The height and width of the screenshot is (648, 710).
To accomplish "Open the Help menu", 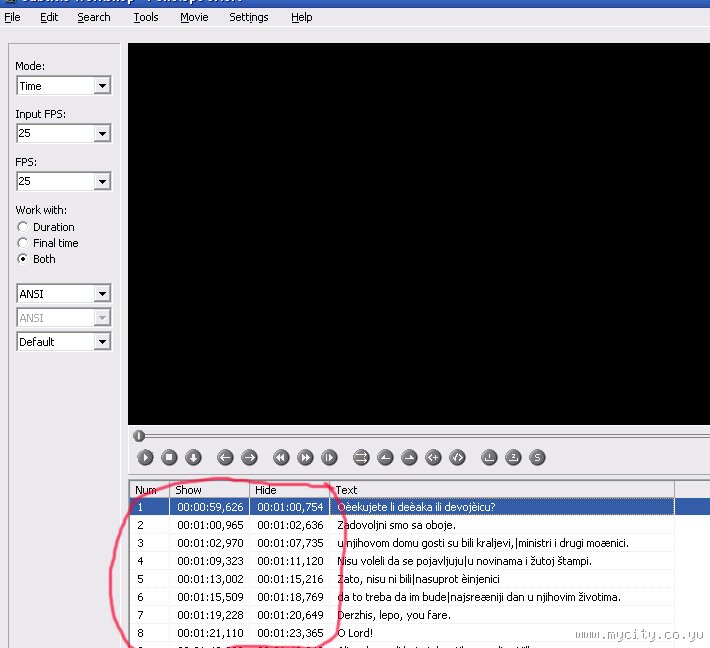I will tap(302, 17).
